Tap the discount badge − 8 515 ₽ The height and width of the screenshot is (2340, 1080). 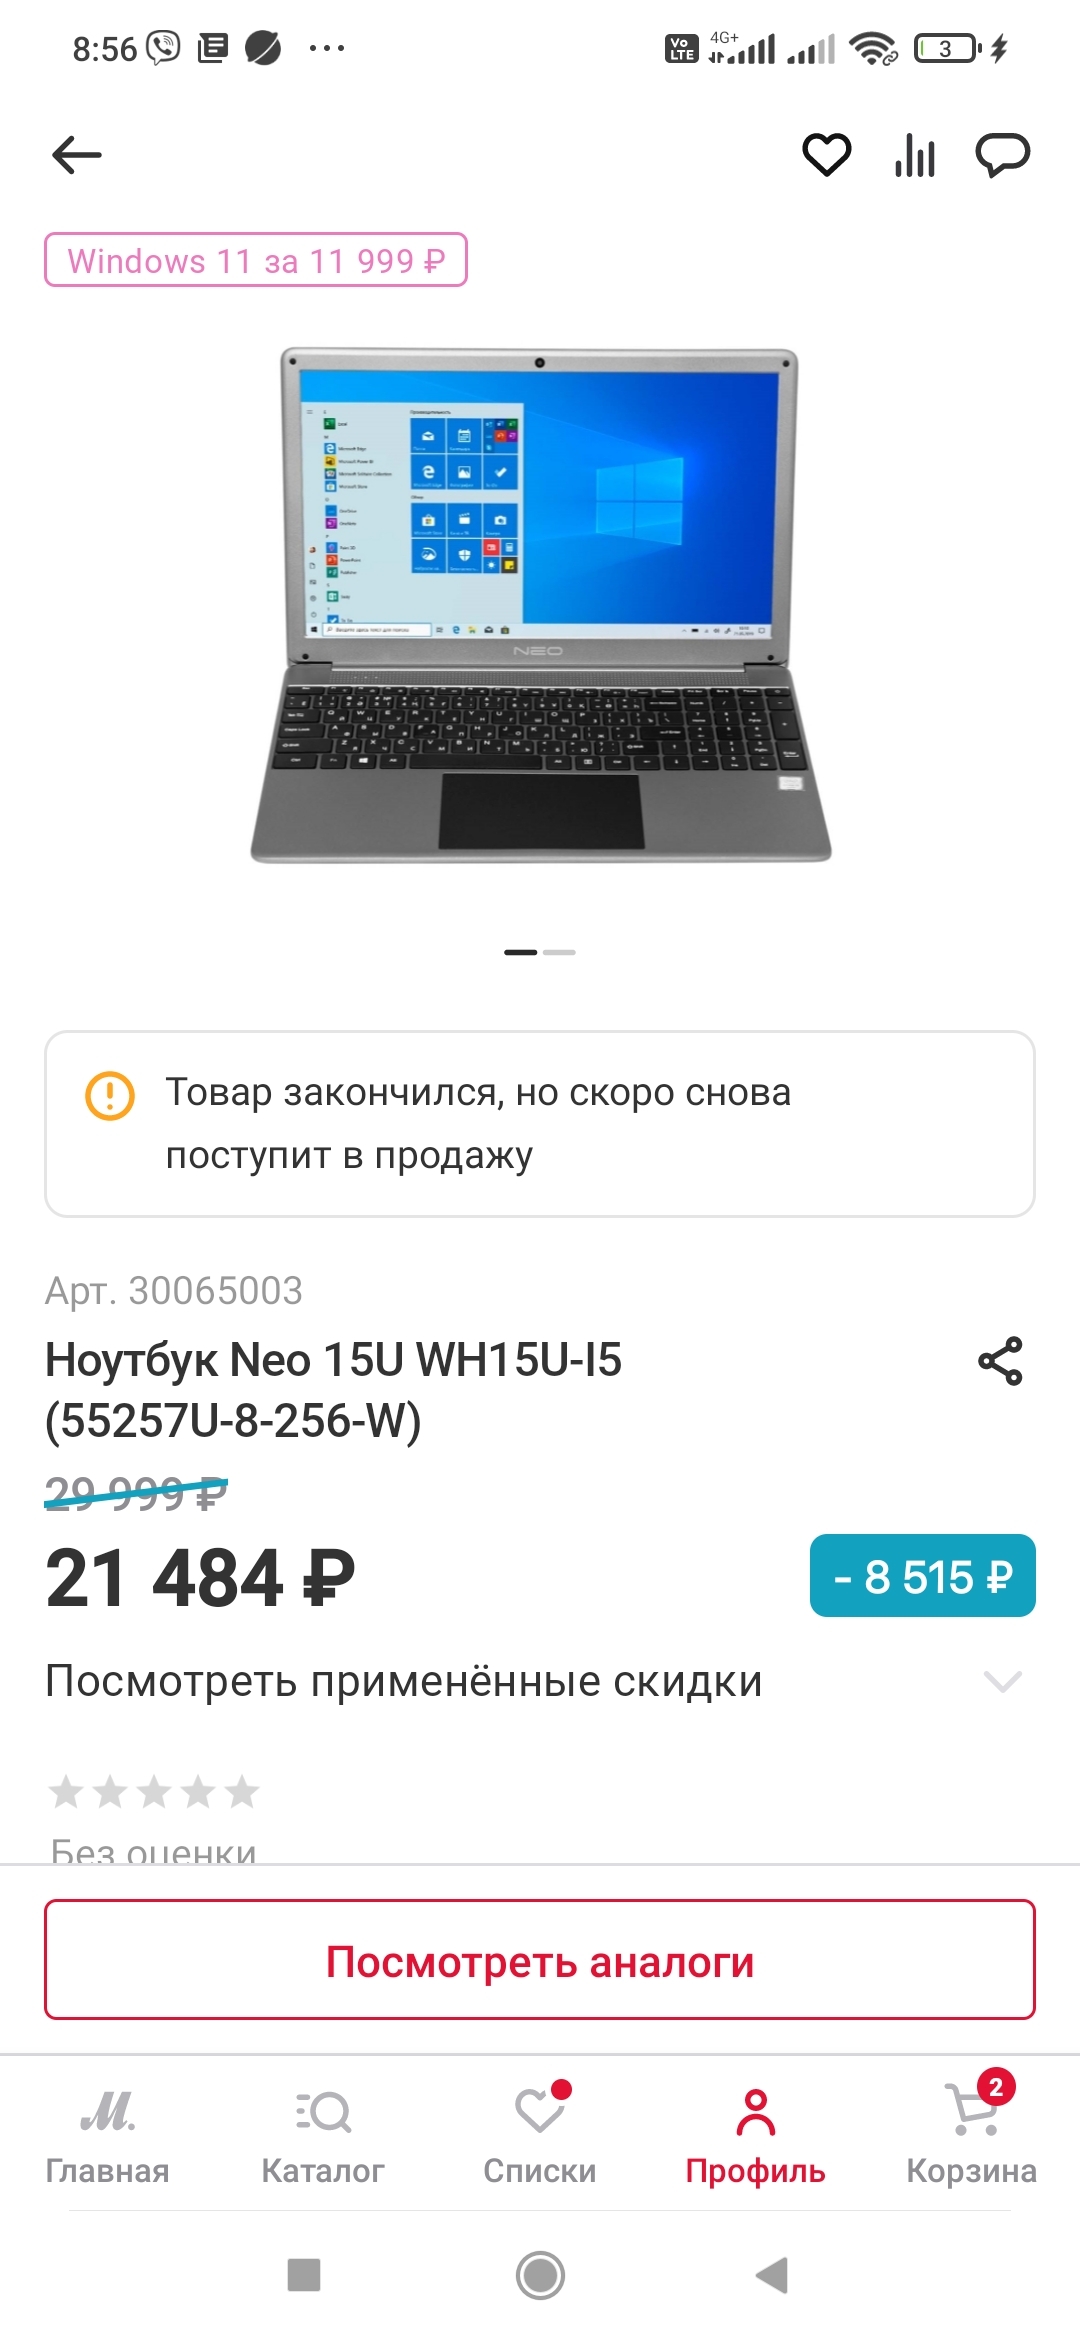(923, 1576)
